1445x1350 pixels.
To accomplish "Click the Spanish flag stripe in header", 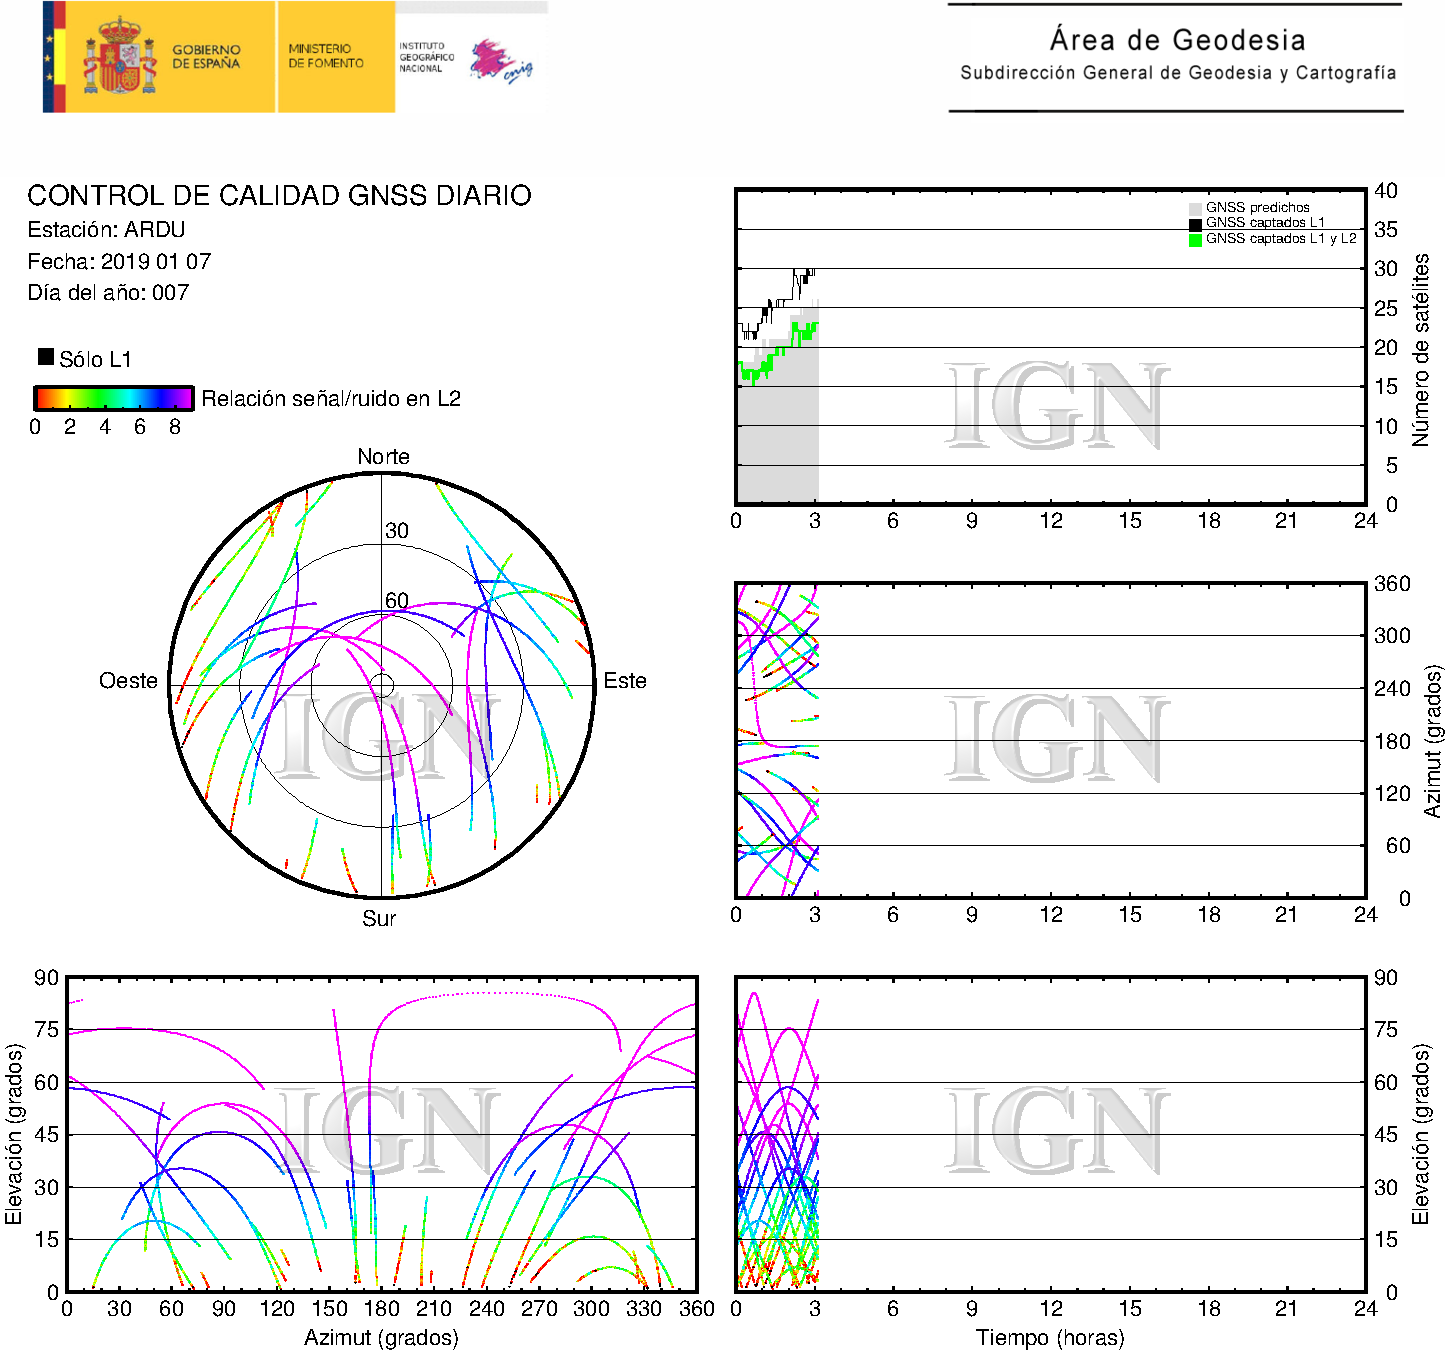I will point(54,57).
